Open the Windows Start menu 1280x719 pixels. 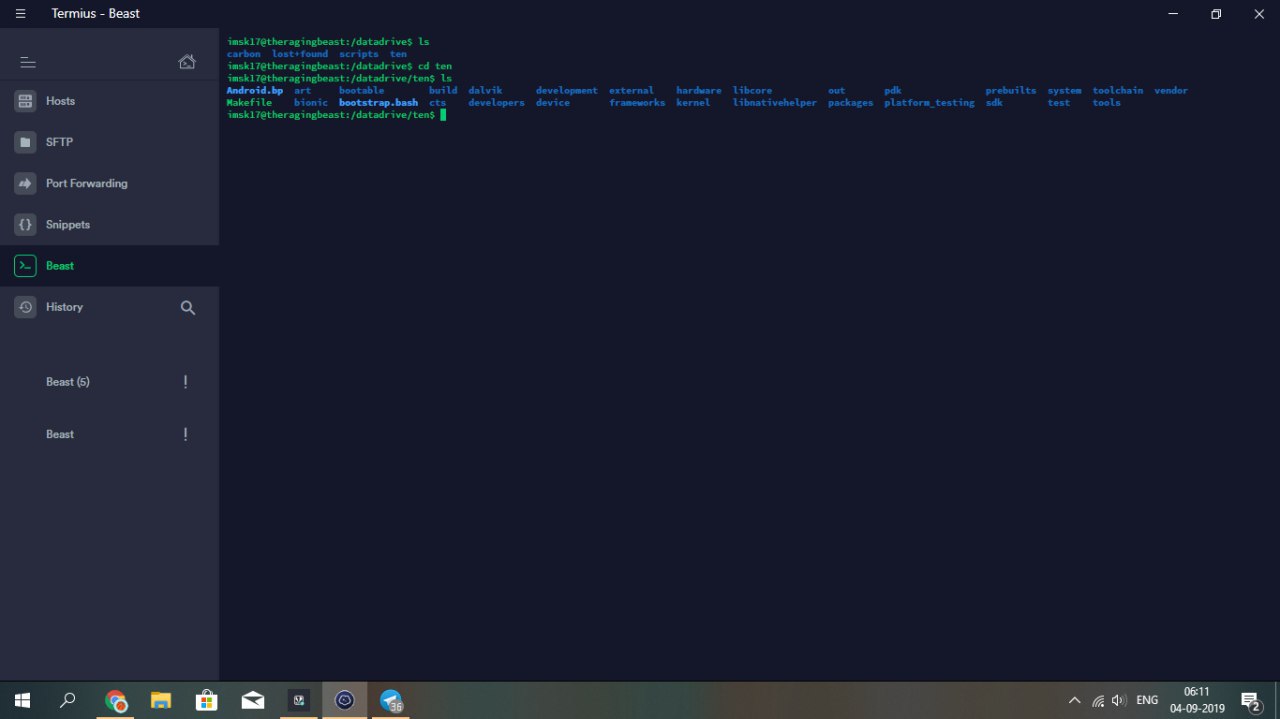point(22,700)
